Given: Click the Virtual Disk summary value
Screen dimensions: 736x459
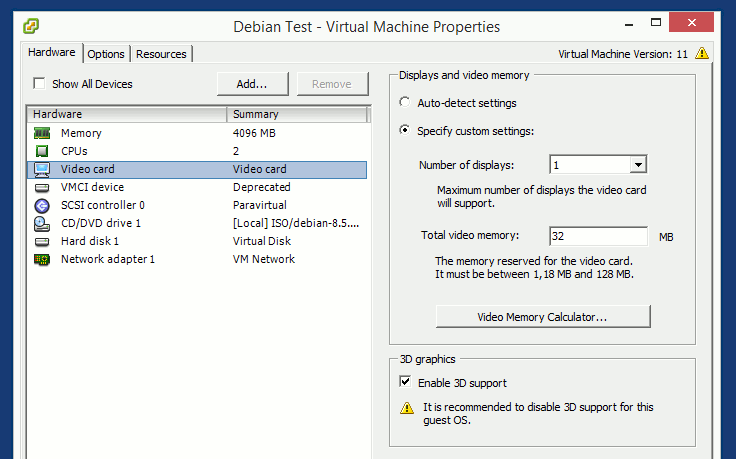Looking at the screenshot, I should 262,241.
